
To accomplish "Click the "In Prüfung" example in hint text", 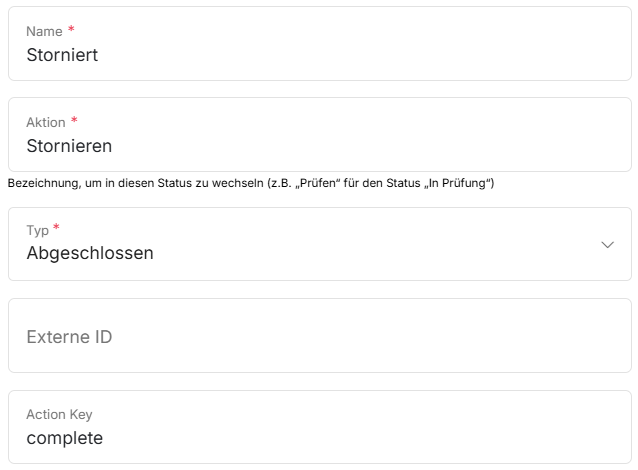I will point(461,184).
